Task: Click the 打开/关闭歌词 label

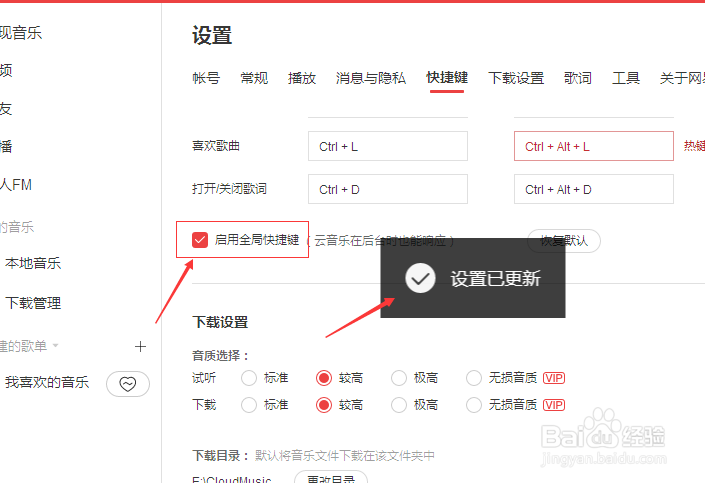Action: click(x=229, y=189)
